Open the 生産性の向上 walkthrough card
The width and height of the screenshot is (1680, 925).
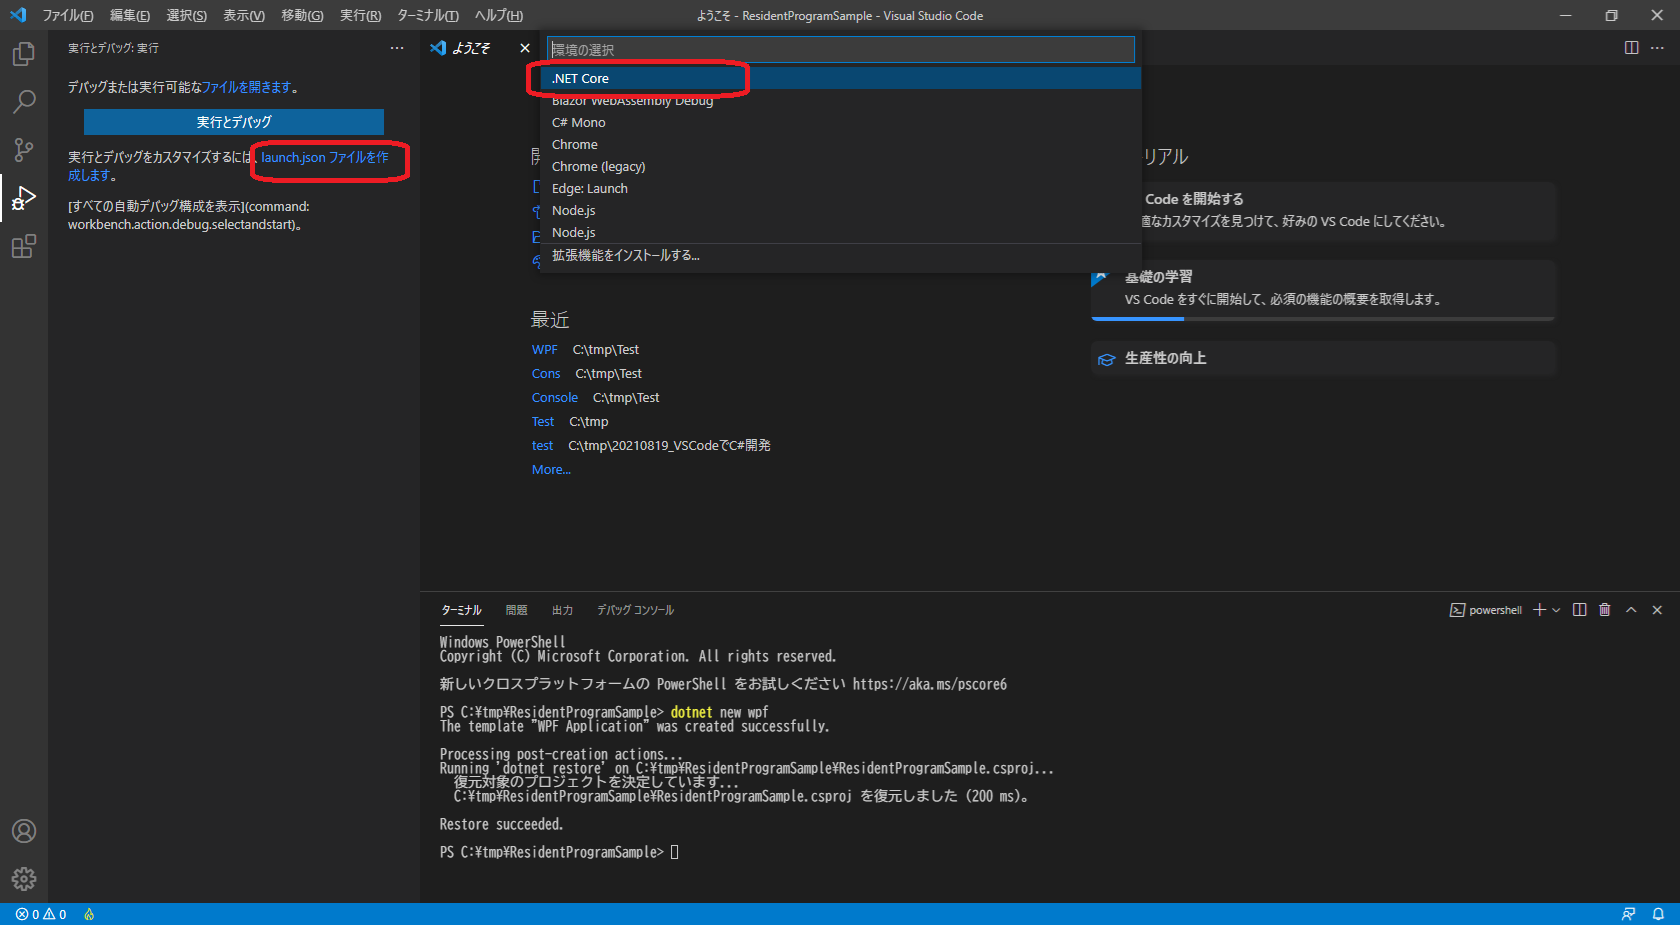pyautogui.click(x=1323, y=358)
